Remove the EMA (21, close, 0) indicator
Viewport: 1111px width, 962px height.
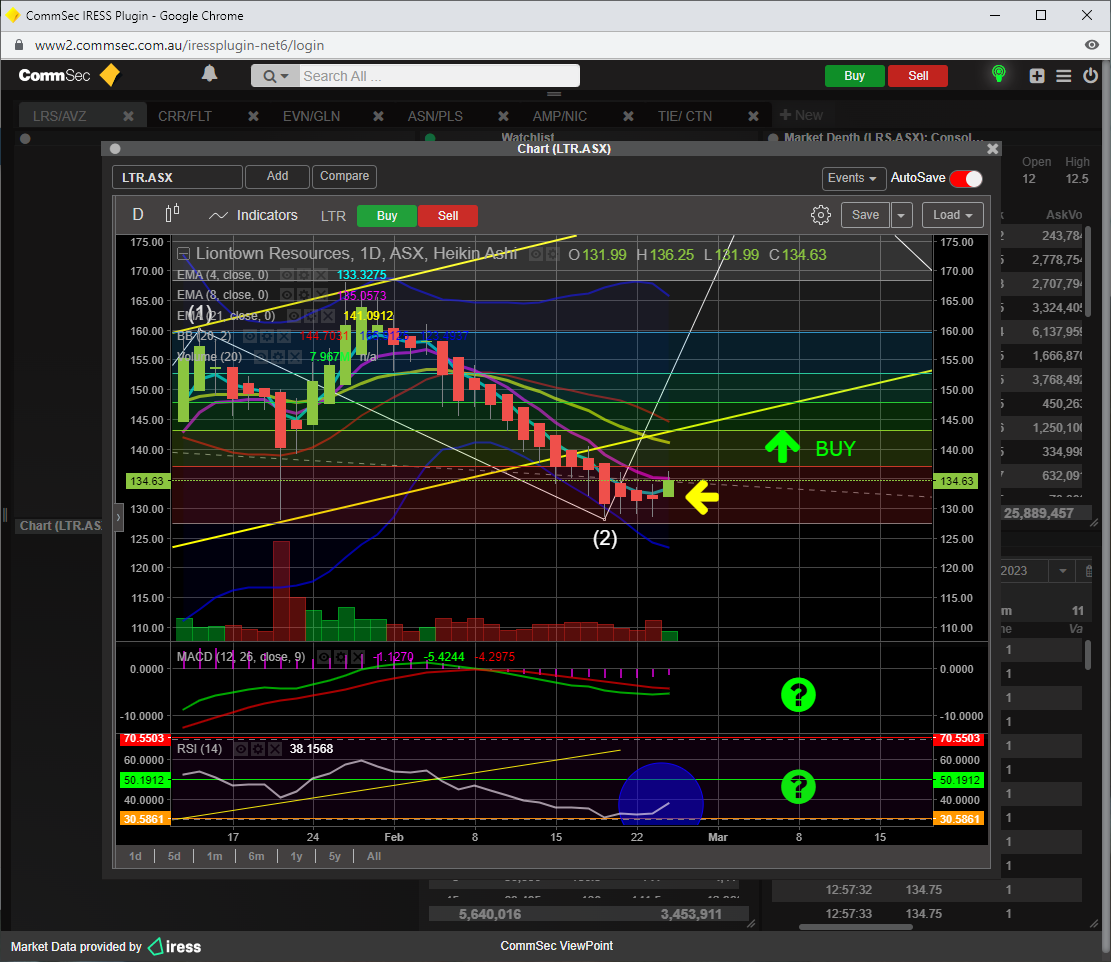point(327,315)
